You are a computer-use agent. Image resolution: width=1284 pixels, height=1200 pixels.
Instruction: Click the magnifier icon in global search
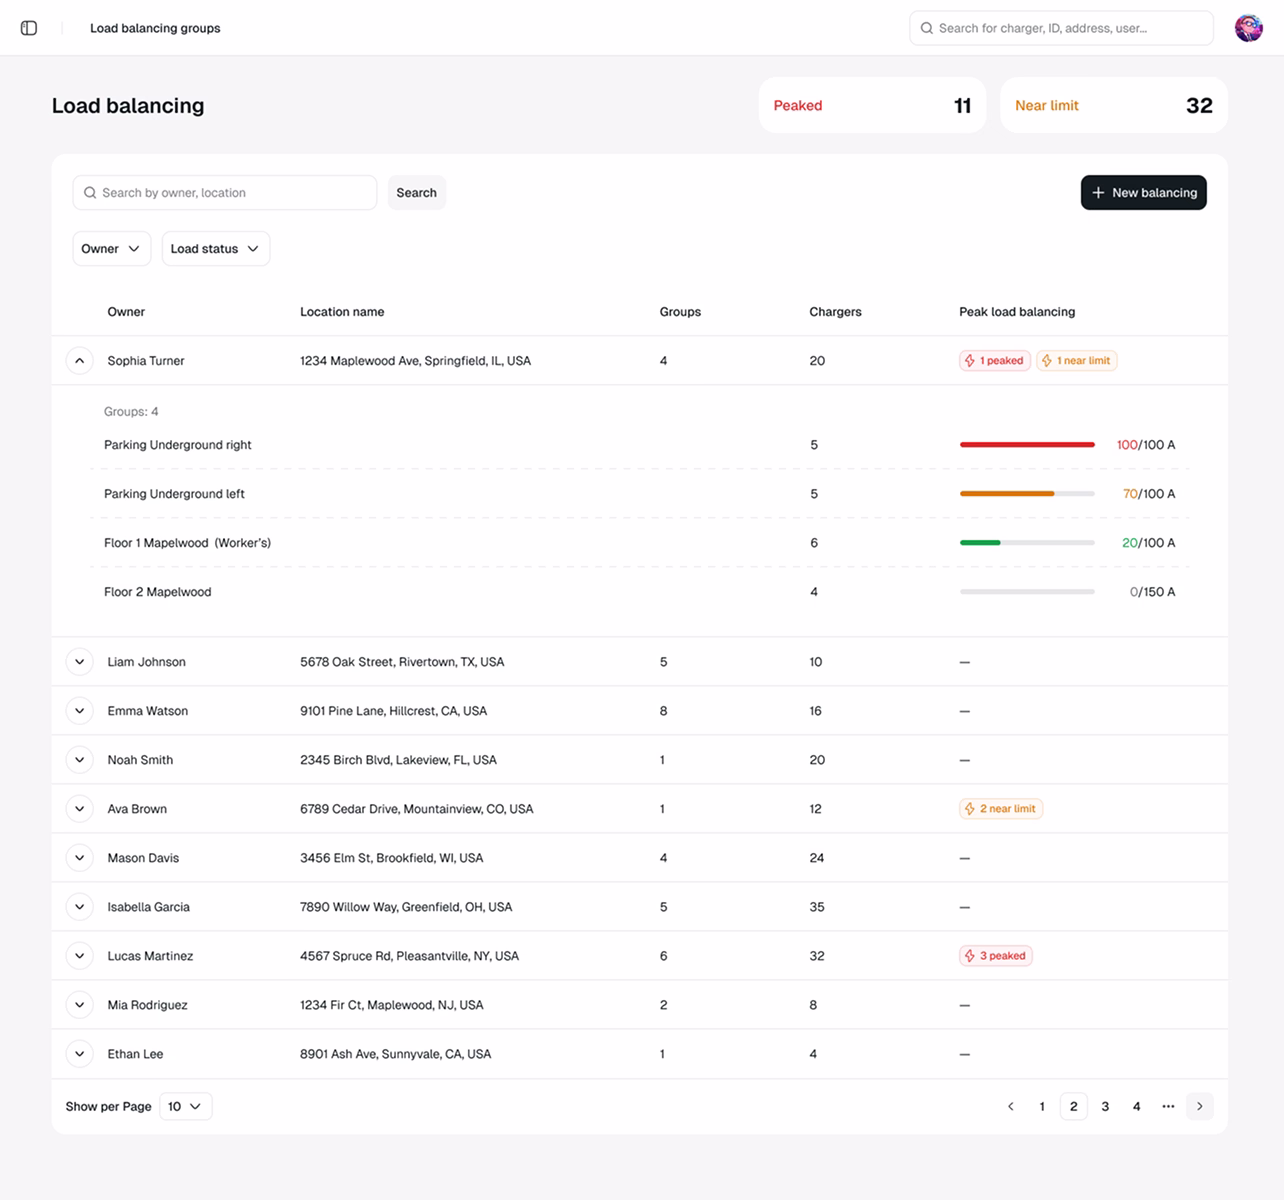926,28
